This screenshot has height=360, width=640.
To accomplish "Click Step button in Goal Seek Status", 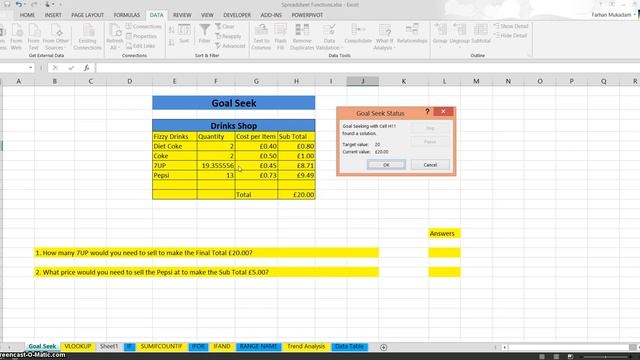I will point(430,128).
